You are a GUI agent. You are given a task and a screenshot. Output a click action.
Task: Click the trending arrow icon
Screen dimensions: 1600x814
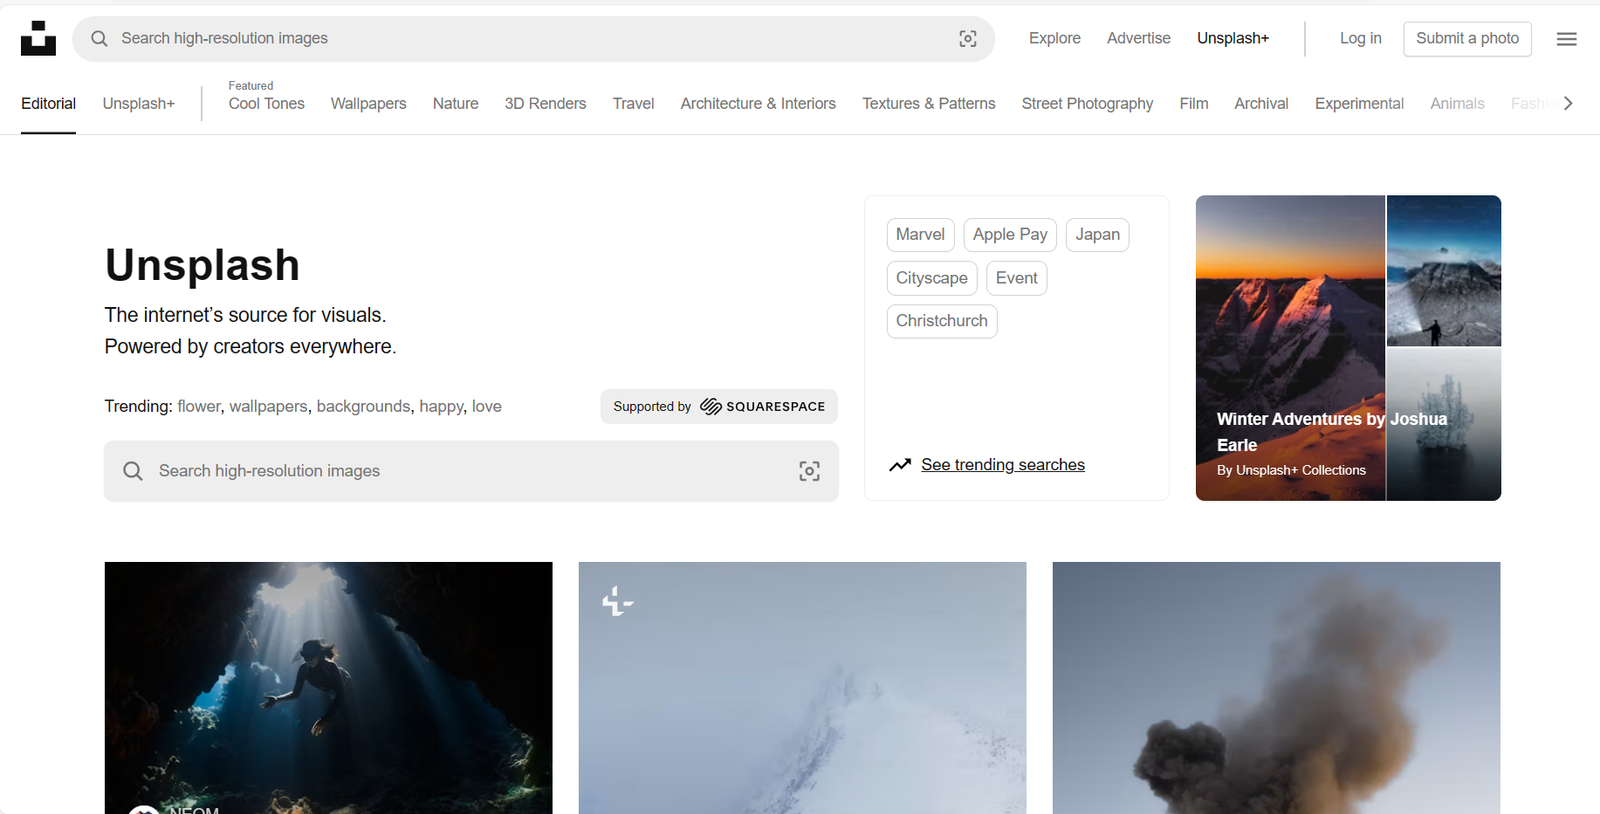[x=900, y=465]
